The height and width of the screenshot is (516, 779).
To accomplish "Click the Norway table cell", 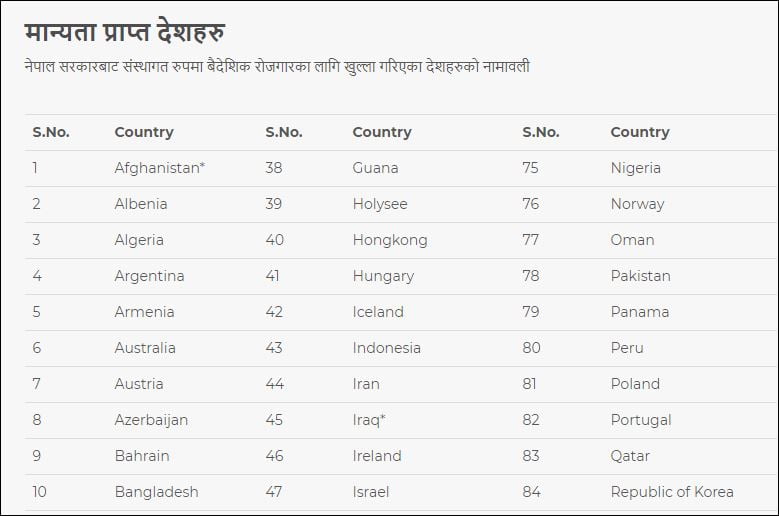I will [637, 204].
